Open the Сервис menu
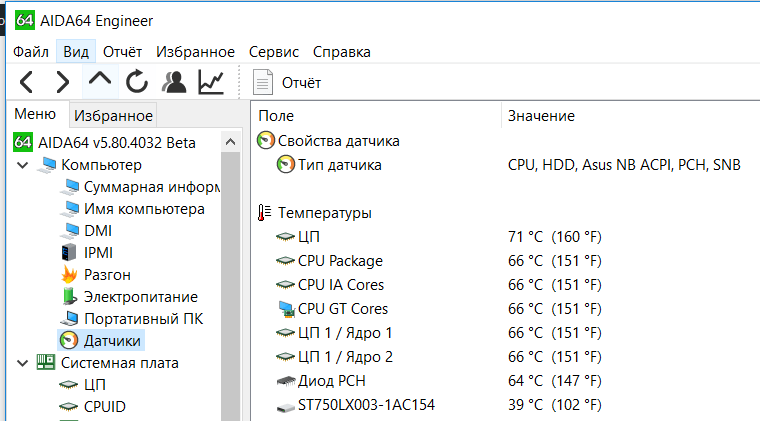 pyautogui.click(x=274, y=52)
